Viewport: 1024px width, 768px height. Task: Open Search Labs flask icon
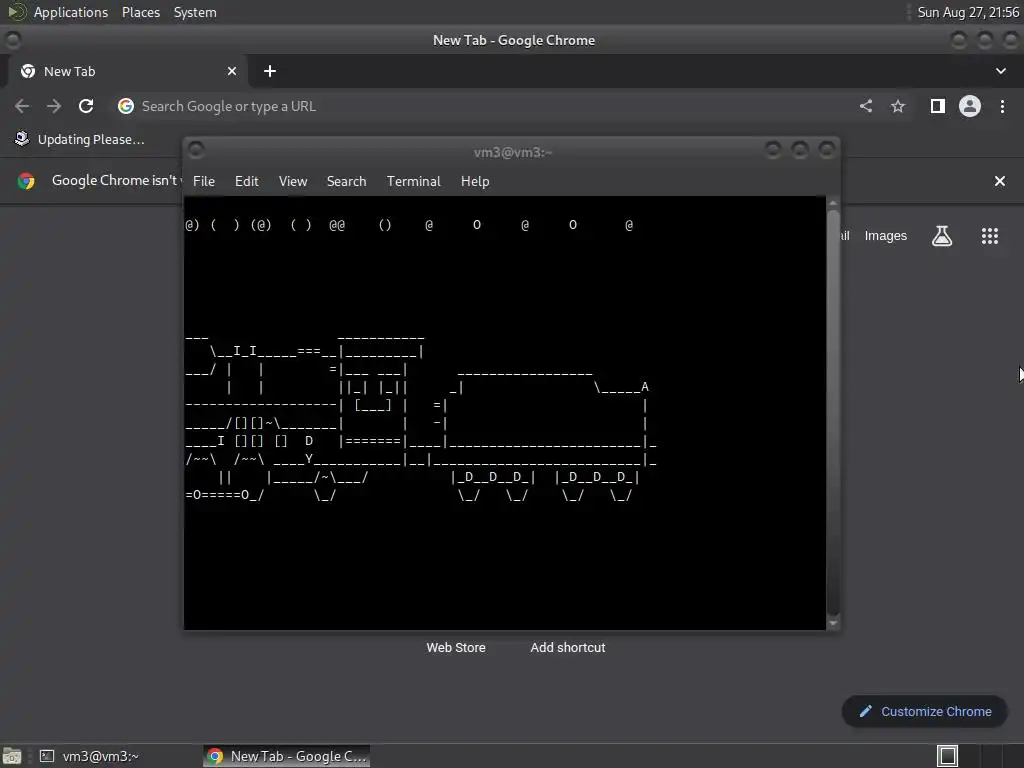tap(942, 236)
